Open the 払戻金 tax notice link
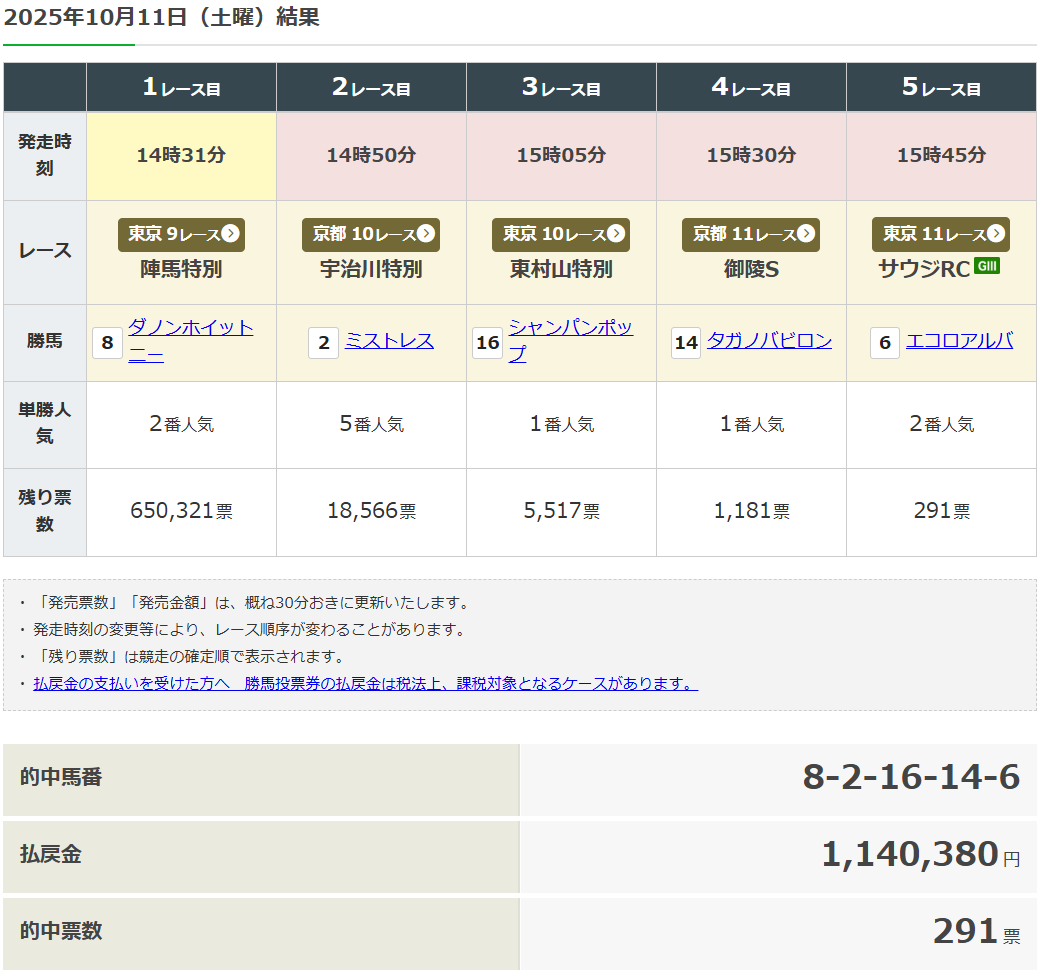 (x=366, y=684)
